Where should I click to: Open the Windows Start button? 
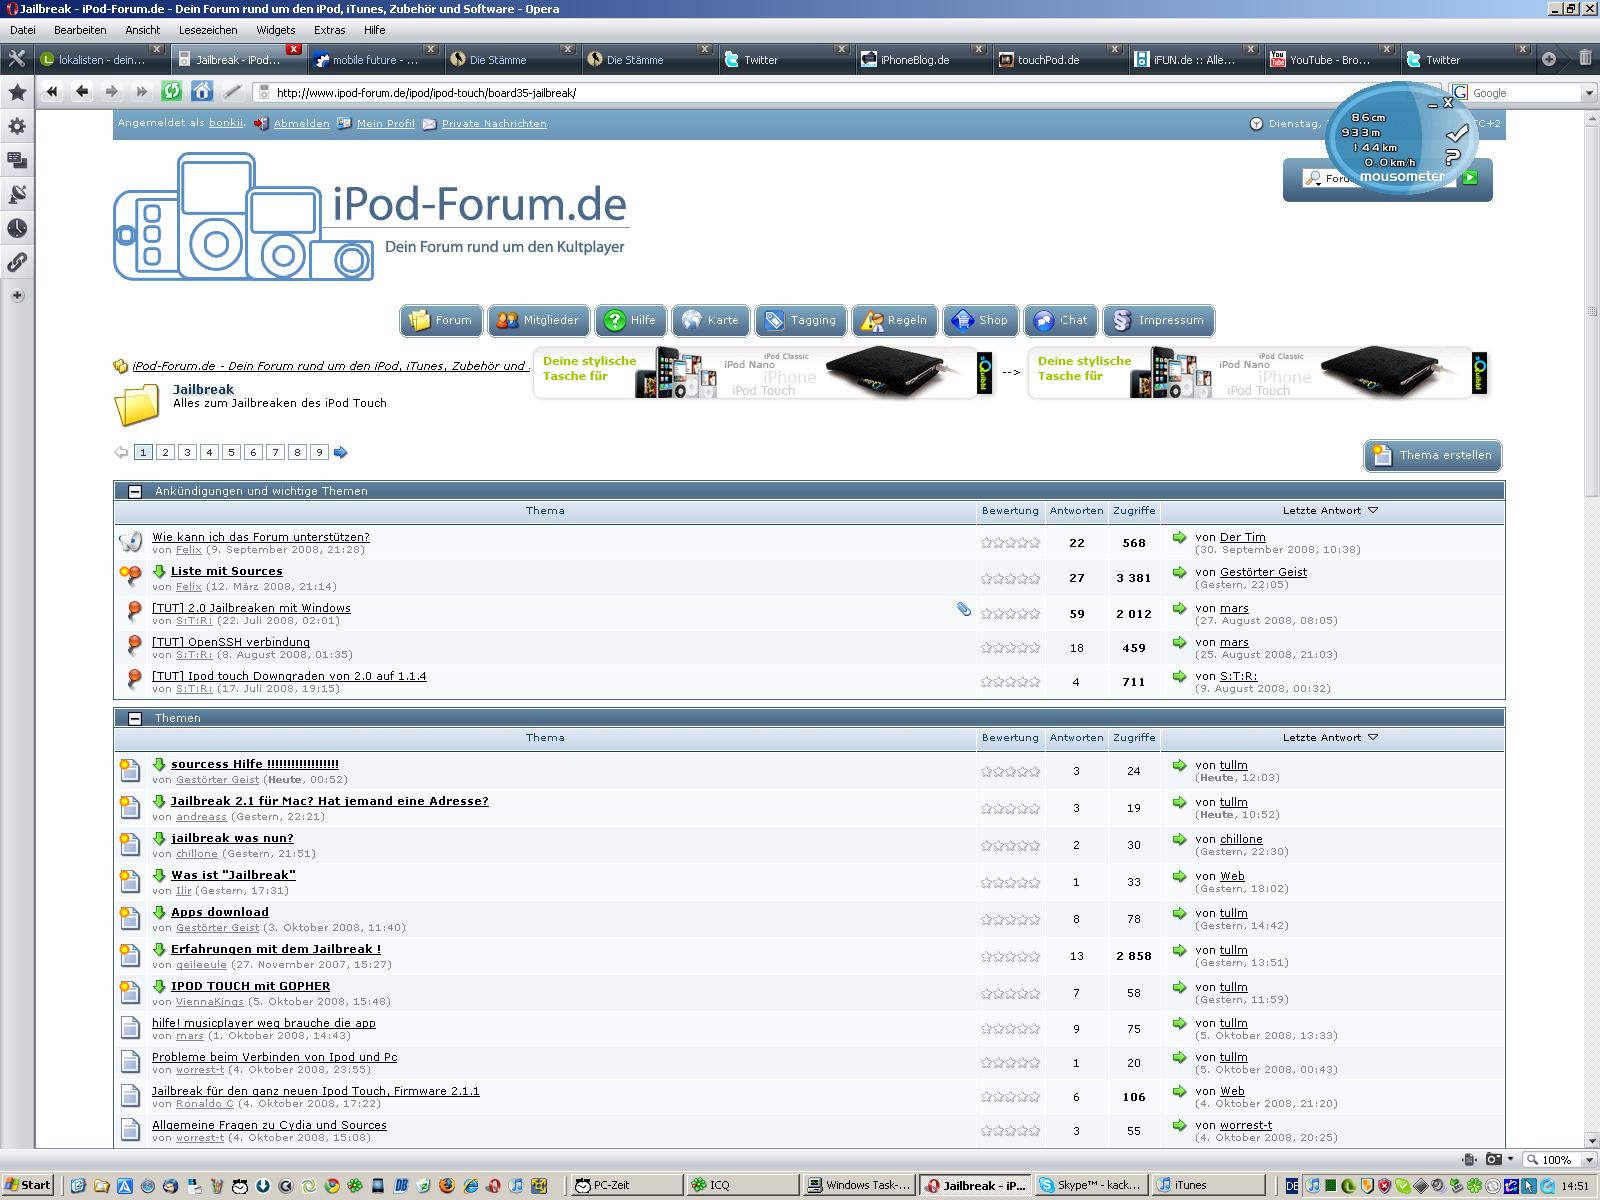click(27, 1185)
